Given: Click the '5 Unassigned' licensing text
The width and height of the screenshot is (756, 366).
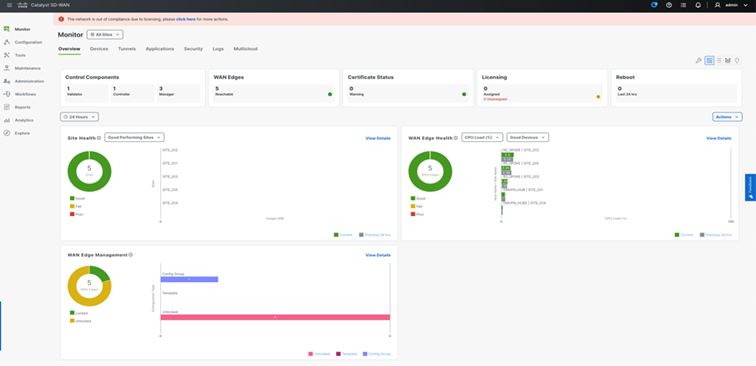Looking at the screenshot, I should tap(495, 99).
